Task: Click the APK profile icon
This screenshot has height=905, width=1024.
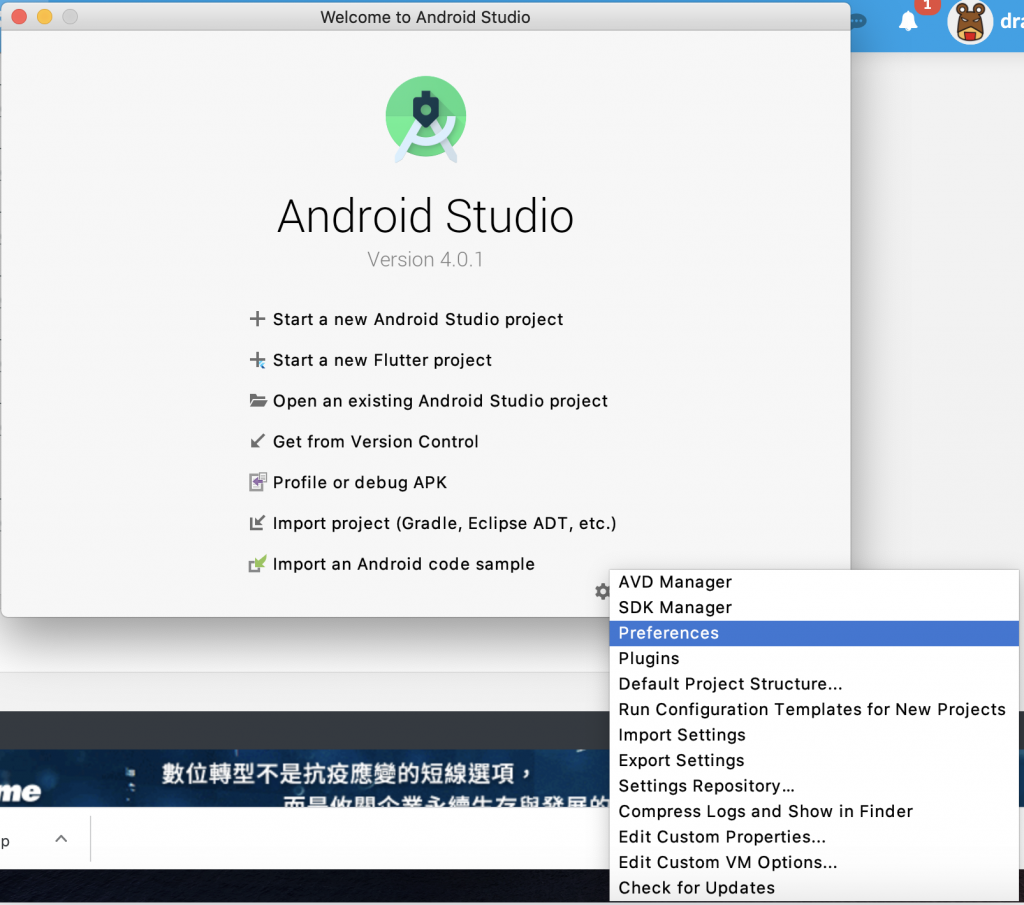Action: (258, 482)
